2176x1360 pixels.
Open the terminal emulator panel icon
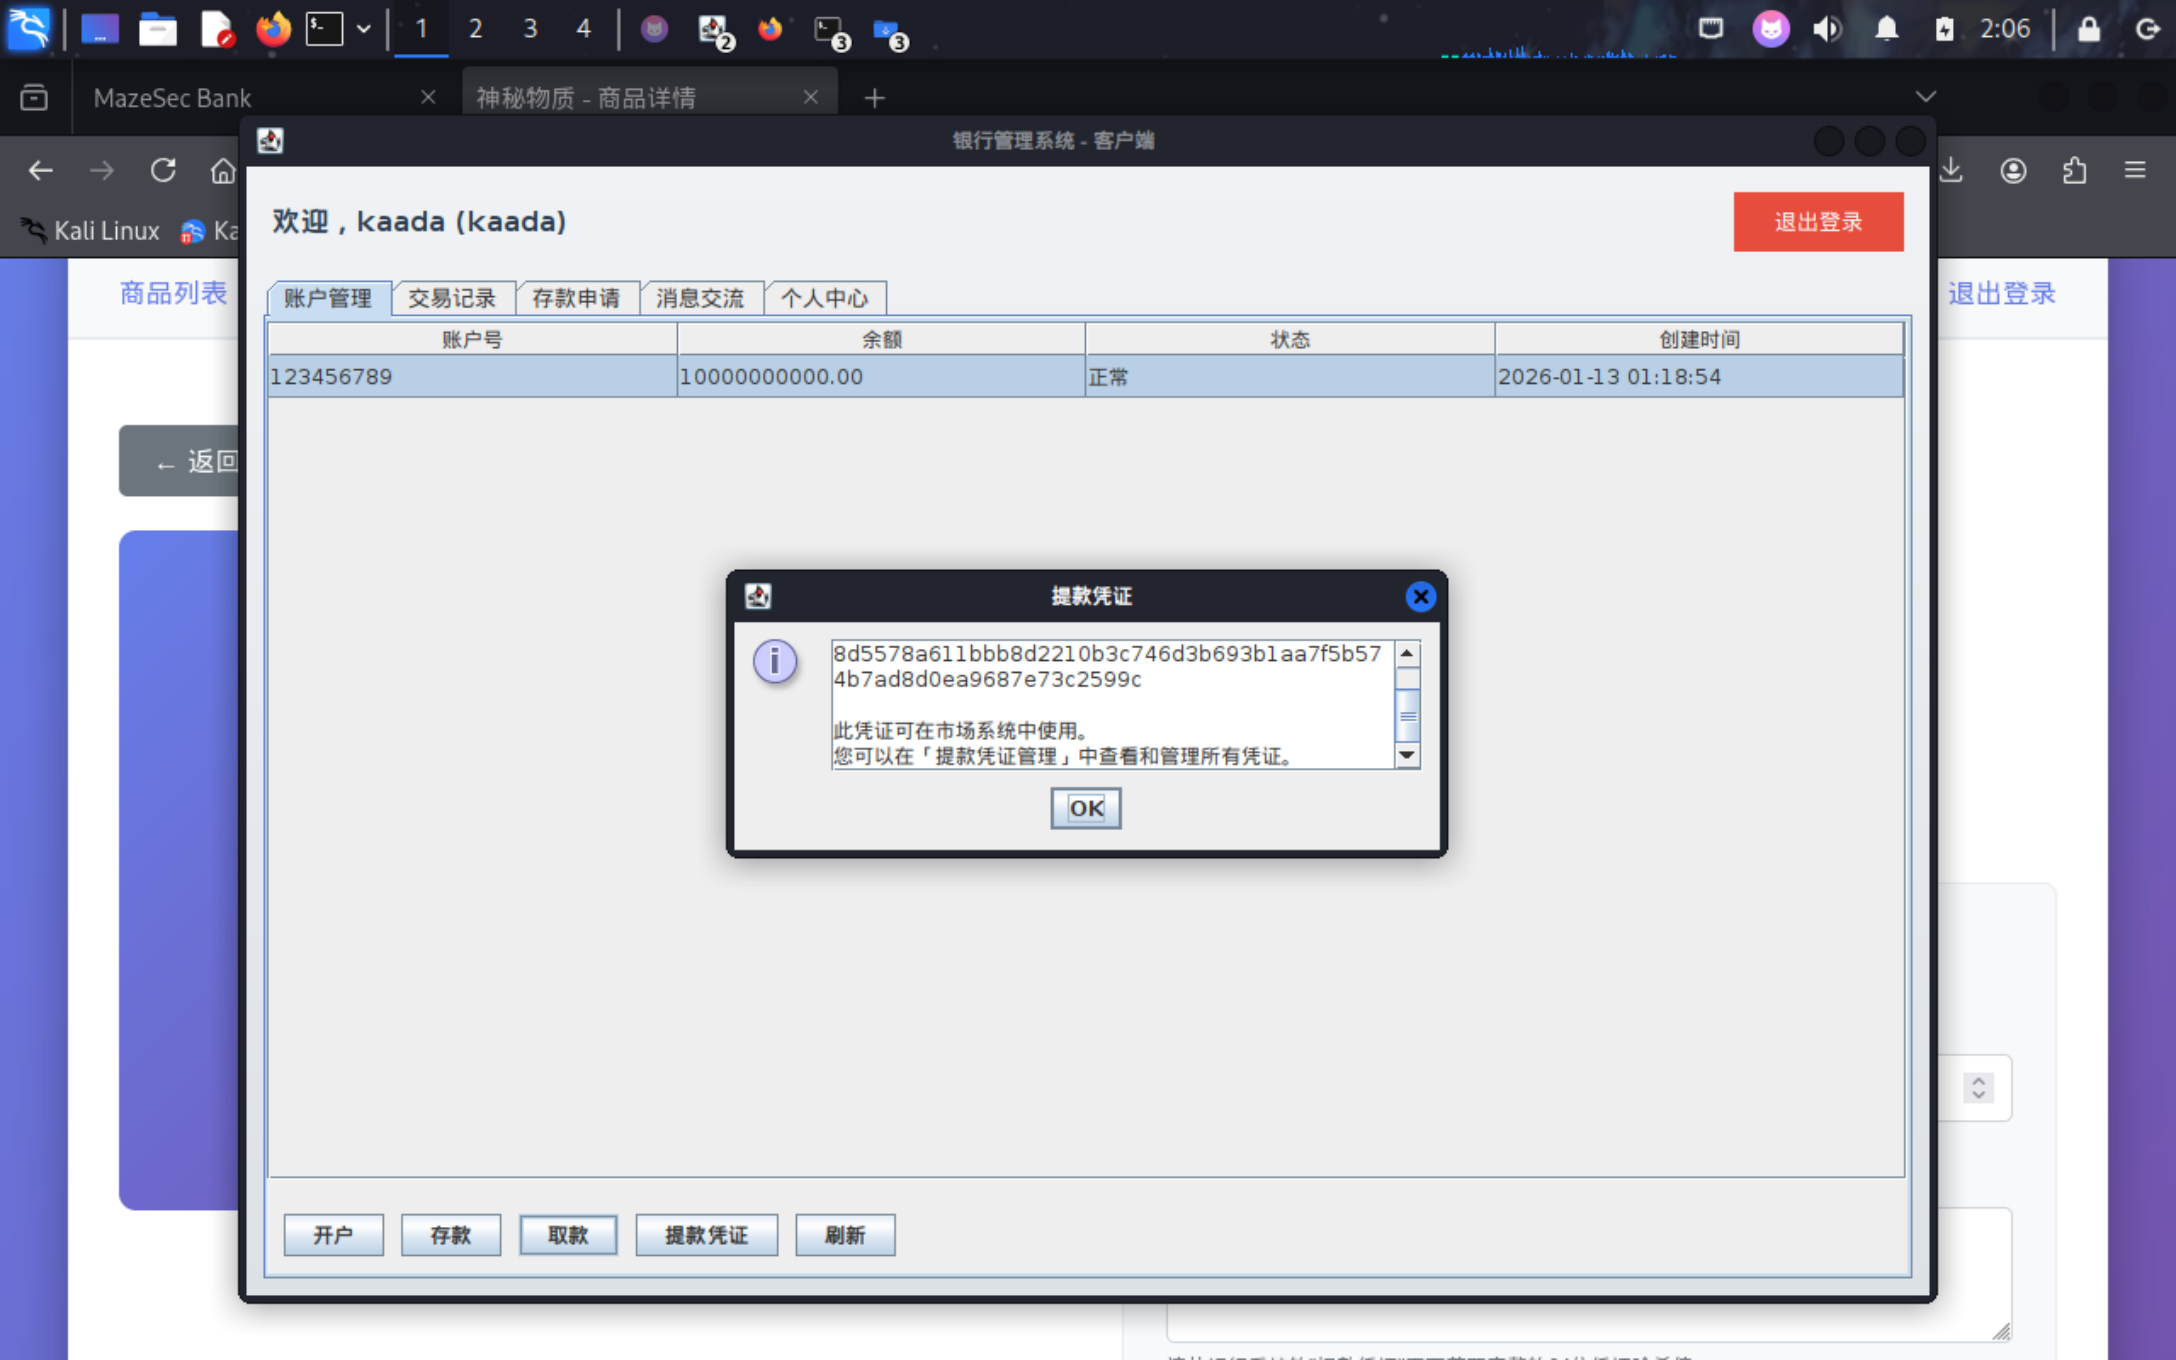tap(324, 29)
